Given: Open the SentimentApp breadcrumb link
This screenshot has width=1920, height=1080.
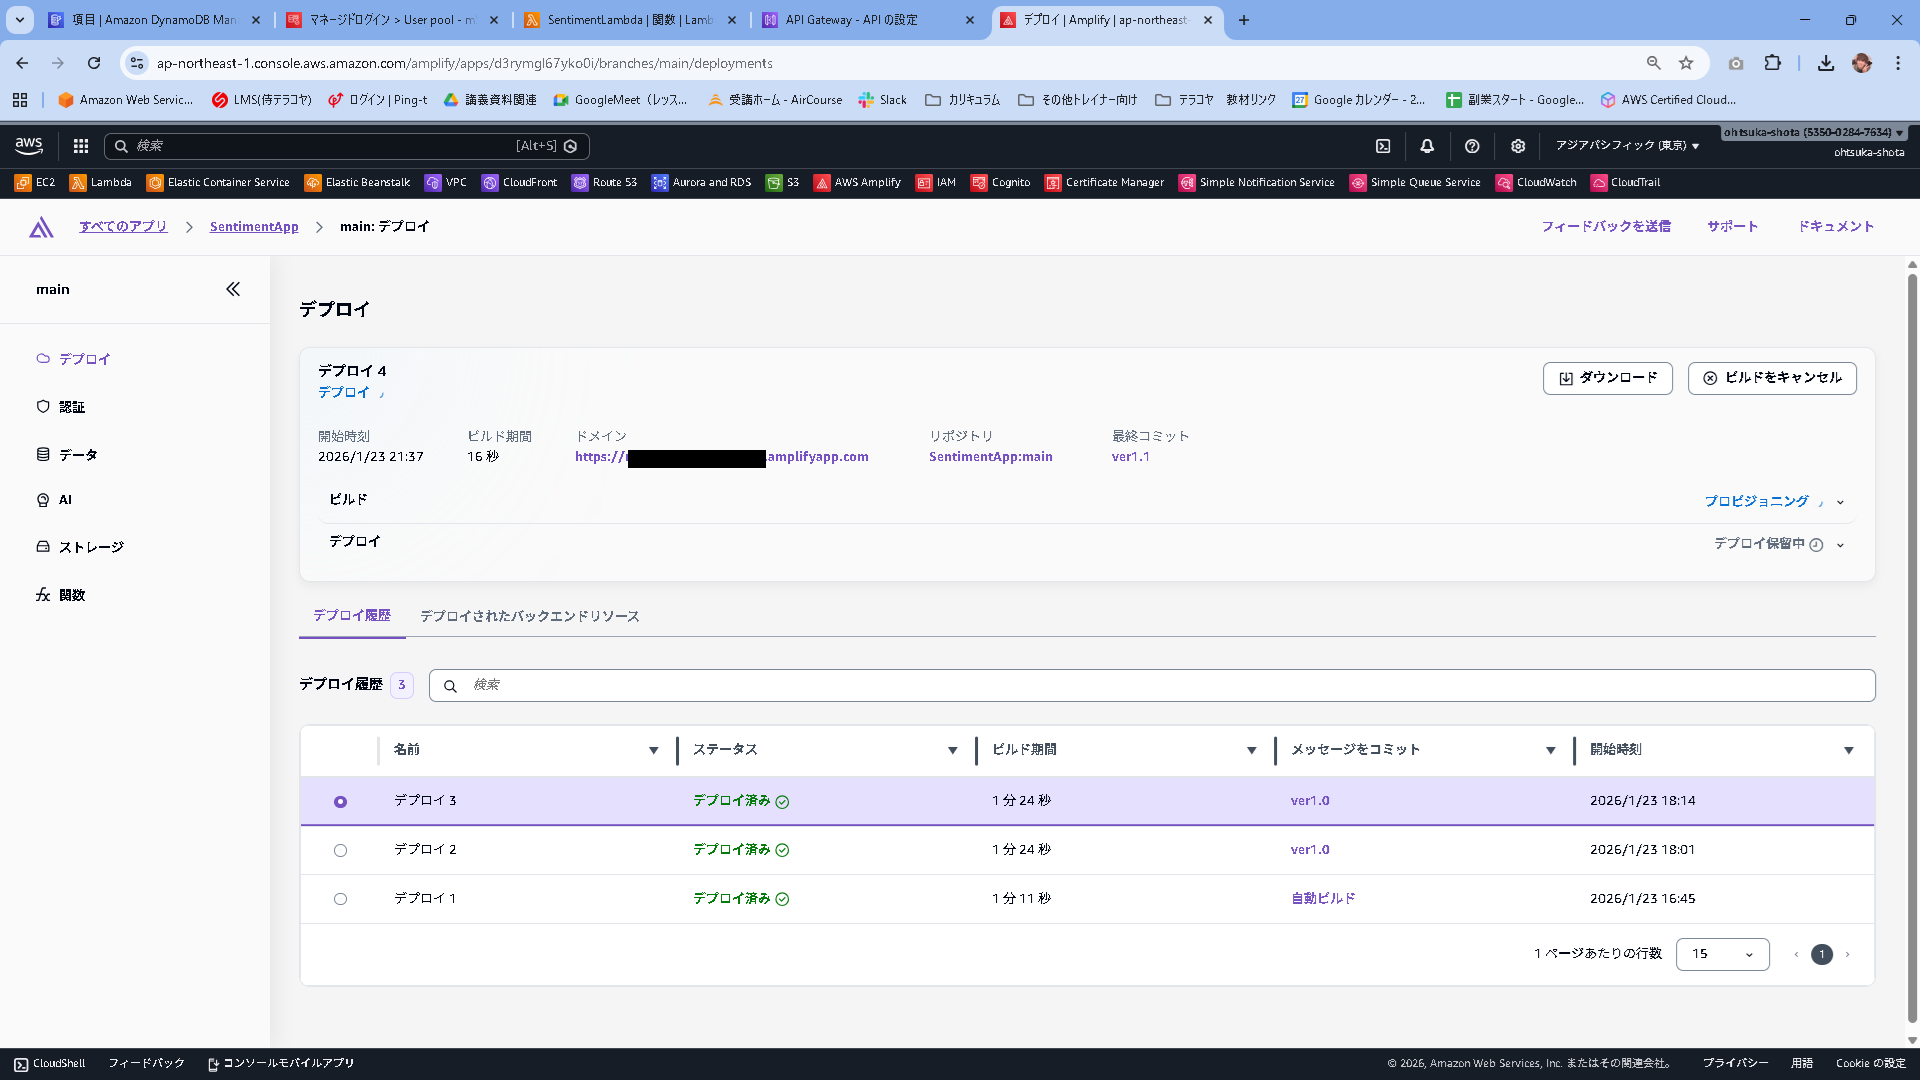Looking at the screenshot, I should click(x=254, y=227).
